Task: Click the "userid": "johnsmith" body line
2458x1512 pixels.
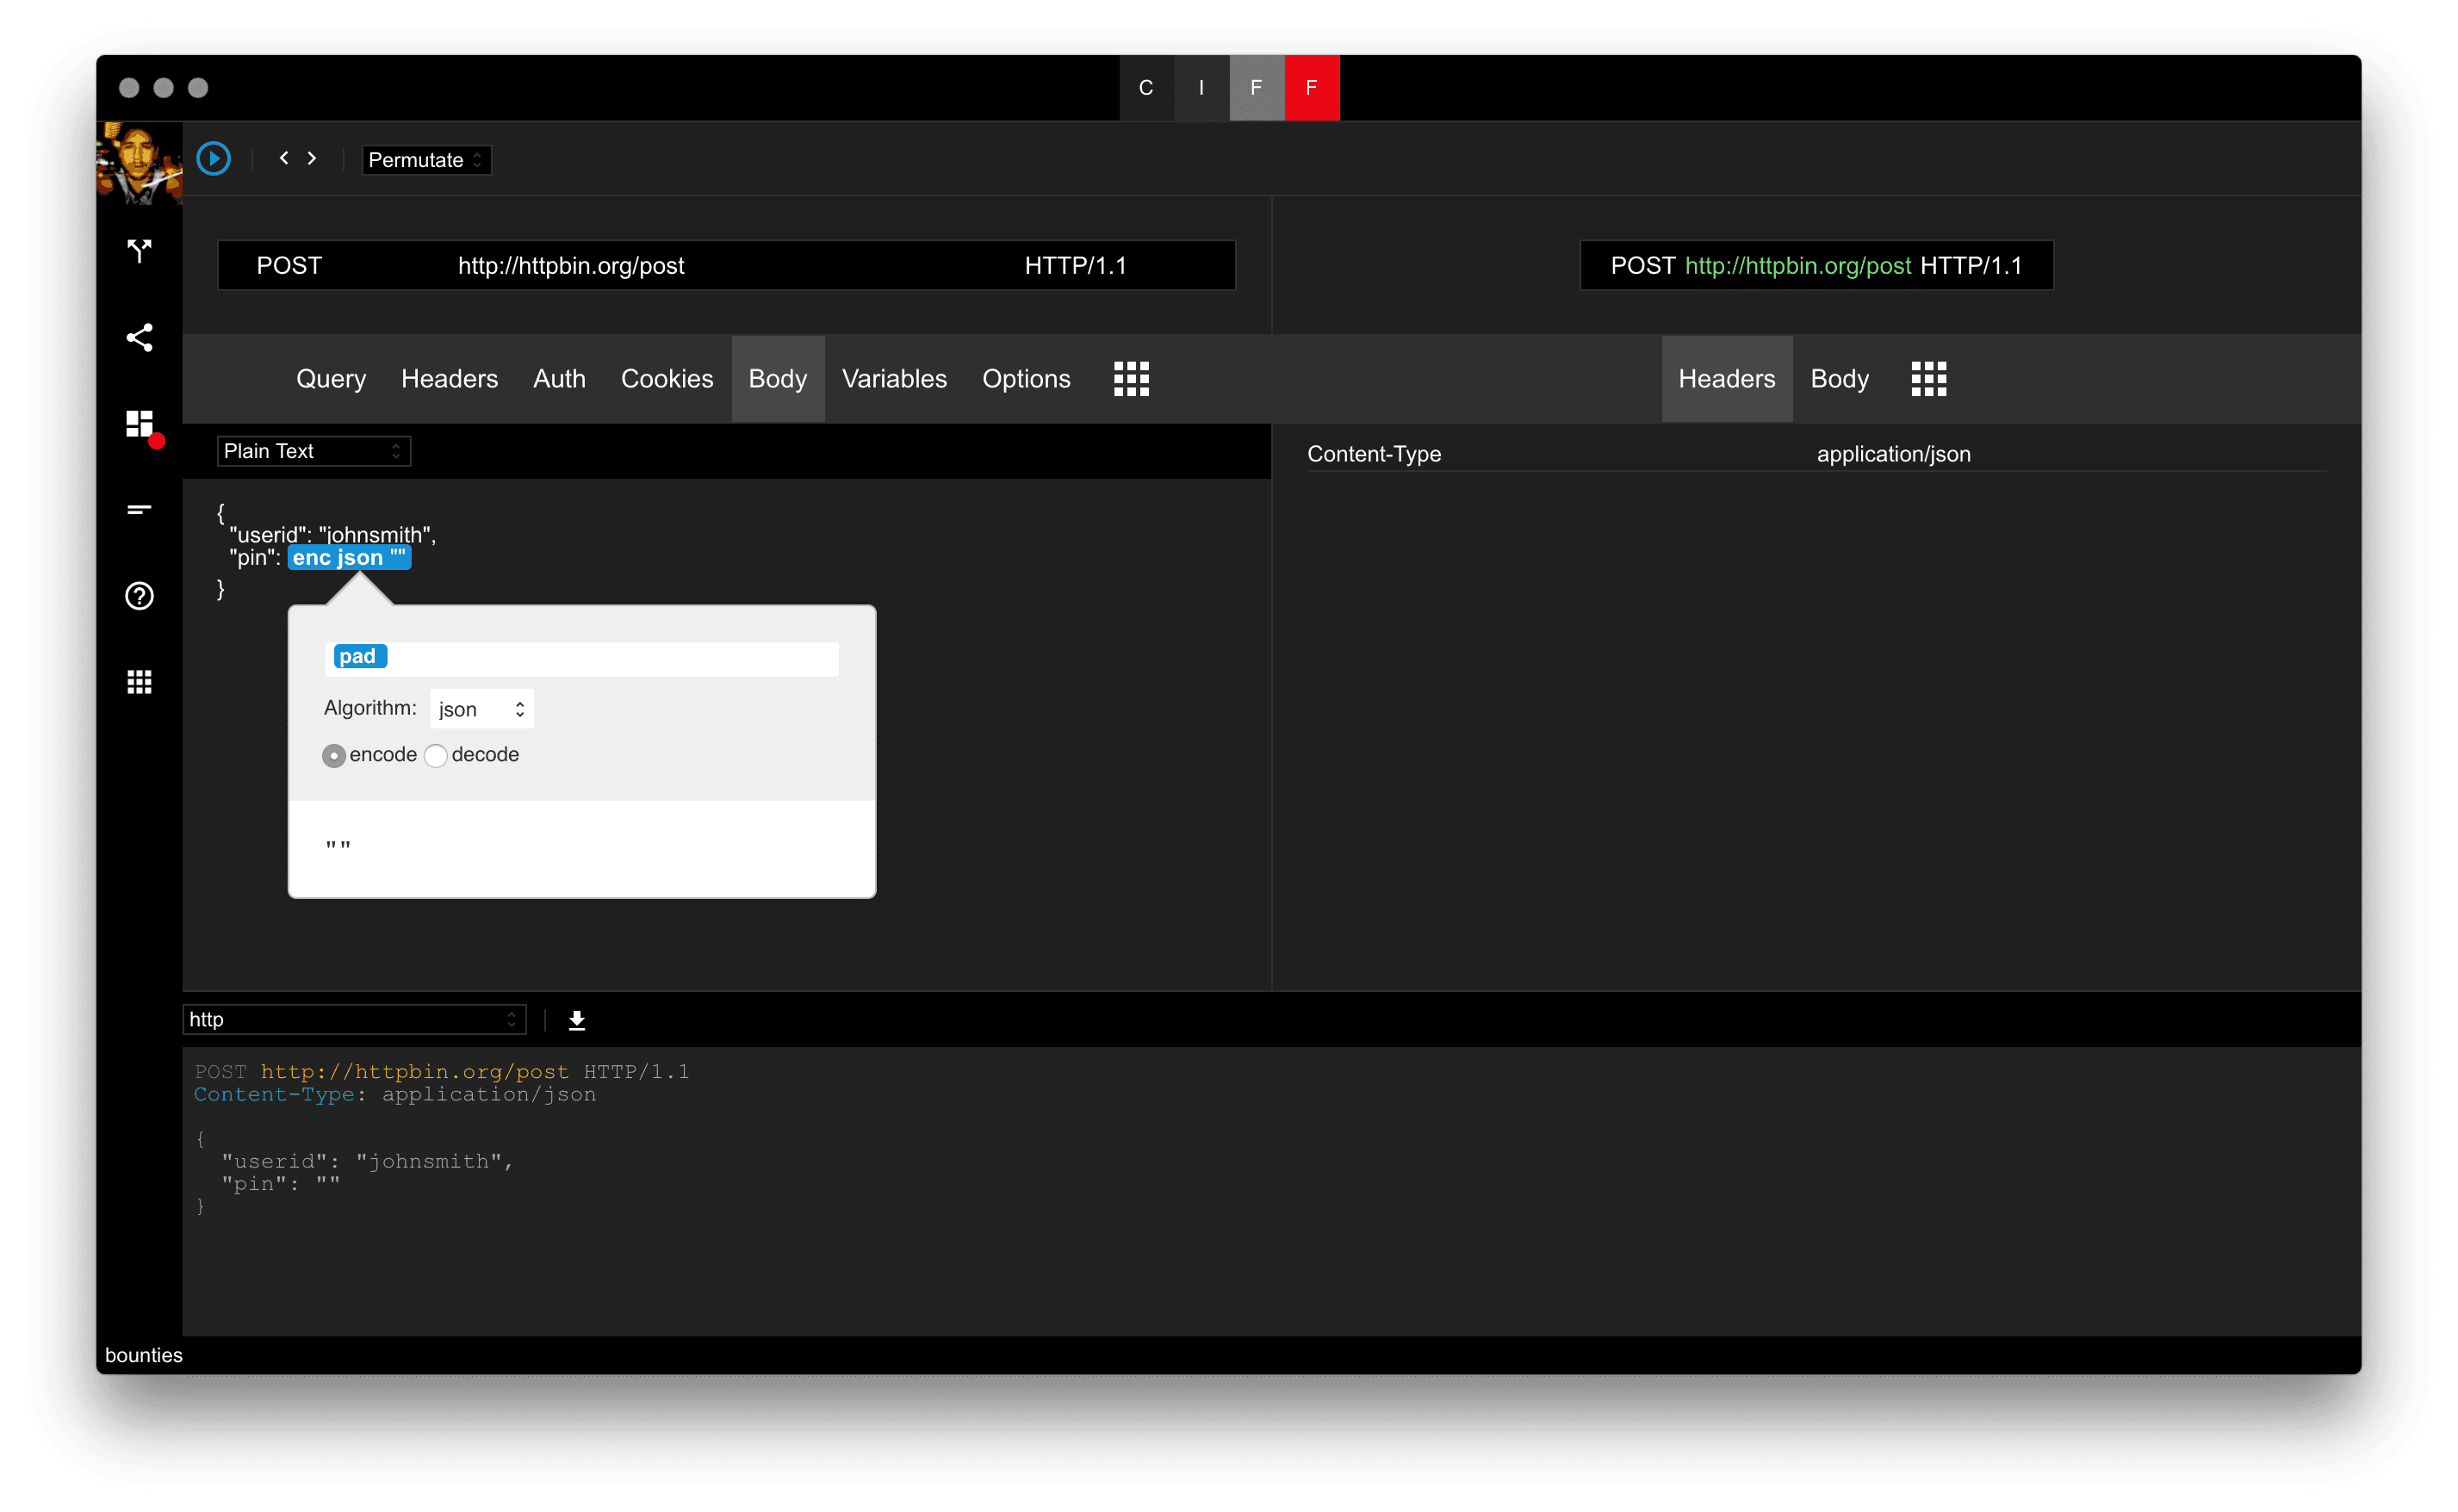Action: pos(332,535)
